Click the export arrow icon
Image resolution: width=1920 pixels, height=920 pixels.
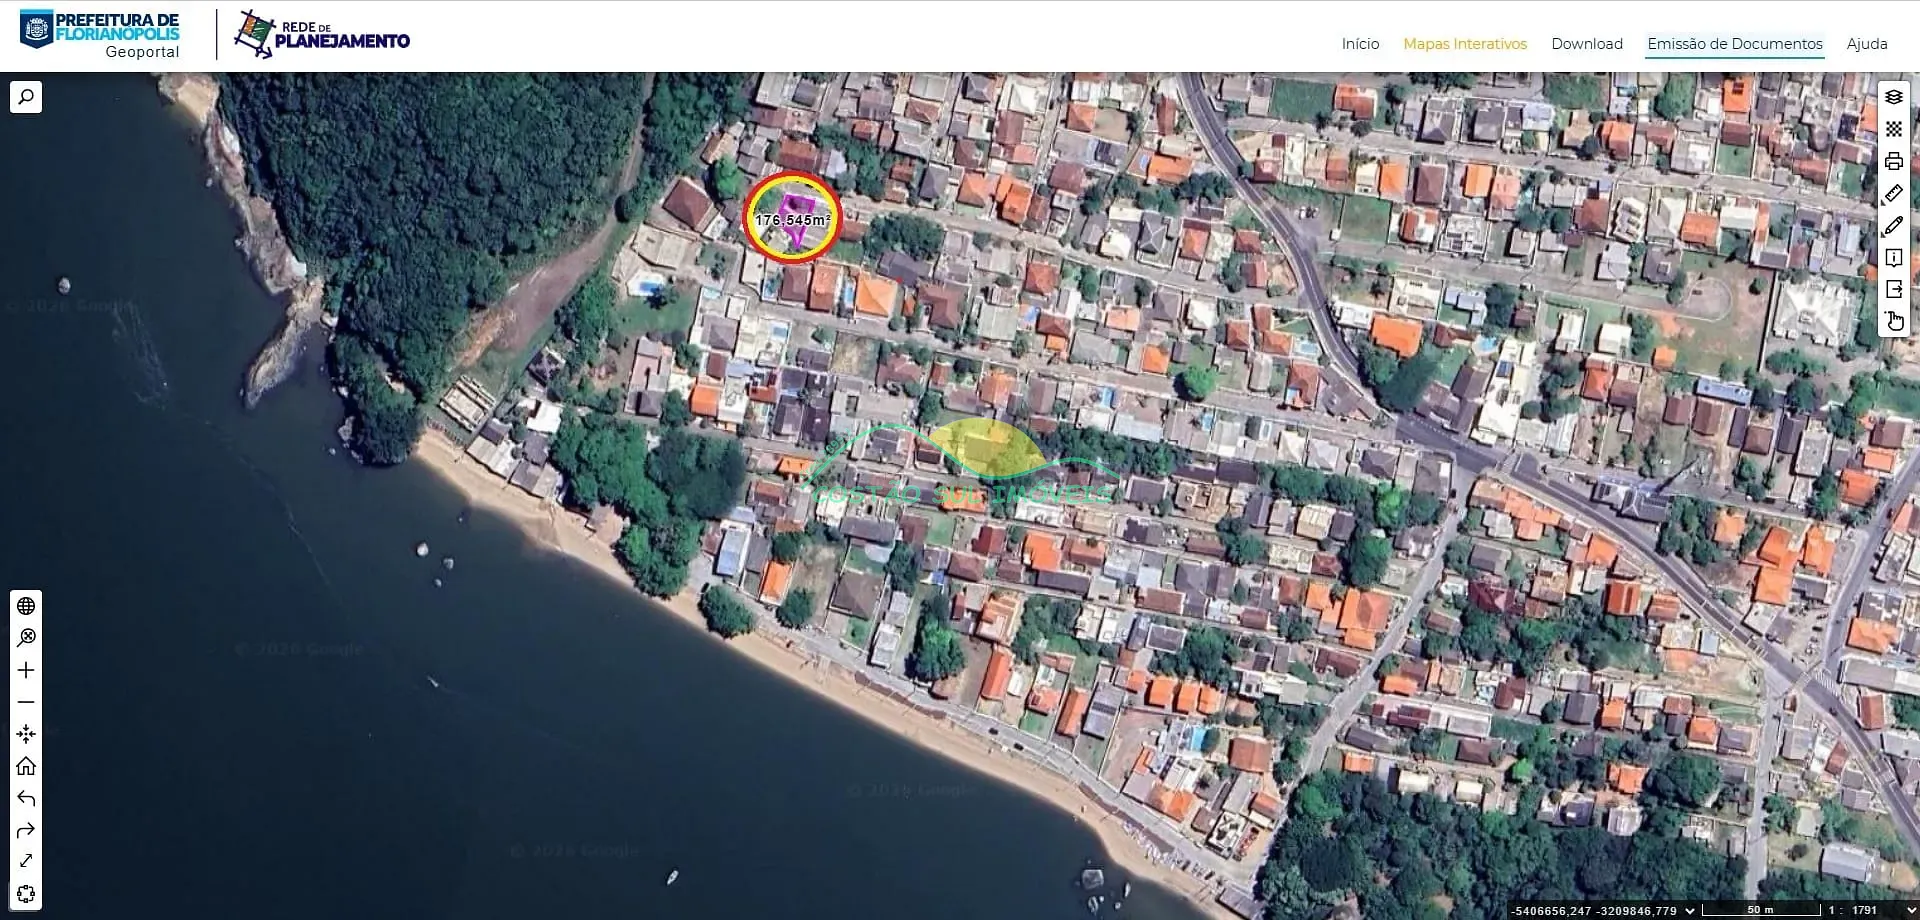click(1893, 290)
